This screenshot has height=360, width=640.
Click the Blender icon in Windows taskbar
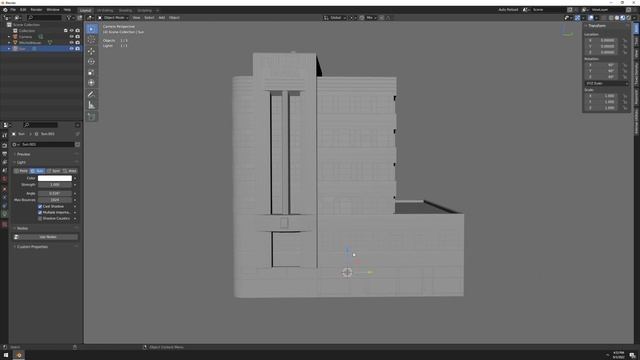pyautogui.click(x=19, y=355)
